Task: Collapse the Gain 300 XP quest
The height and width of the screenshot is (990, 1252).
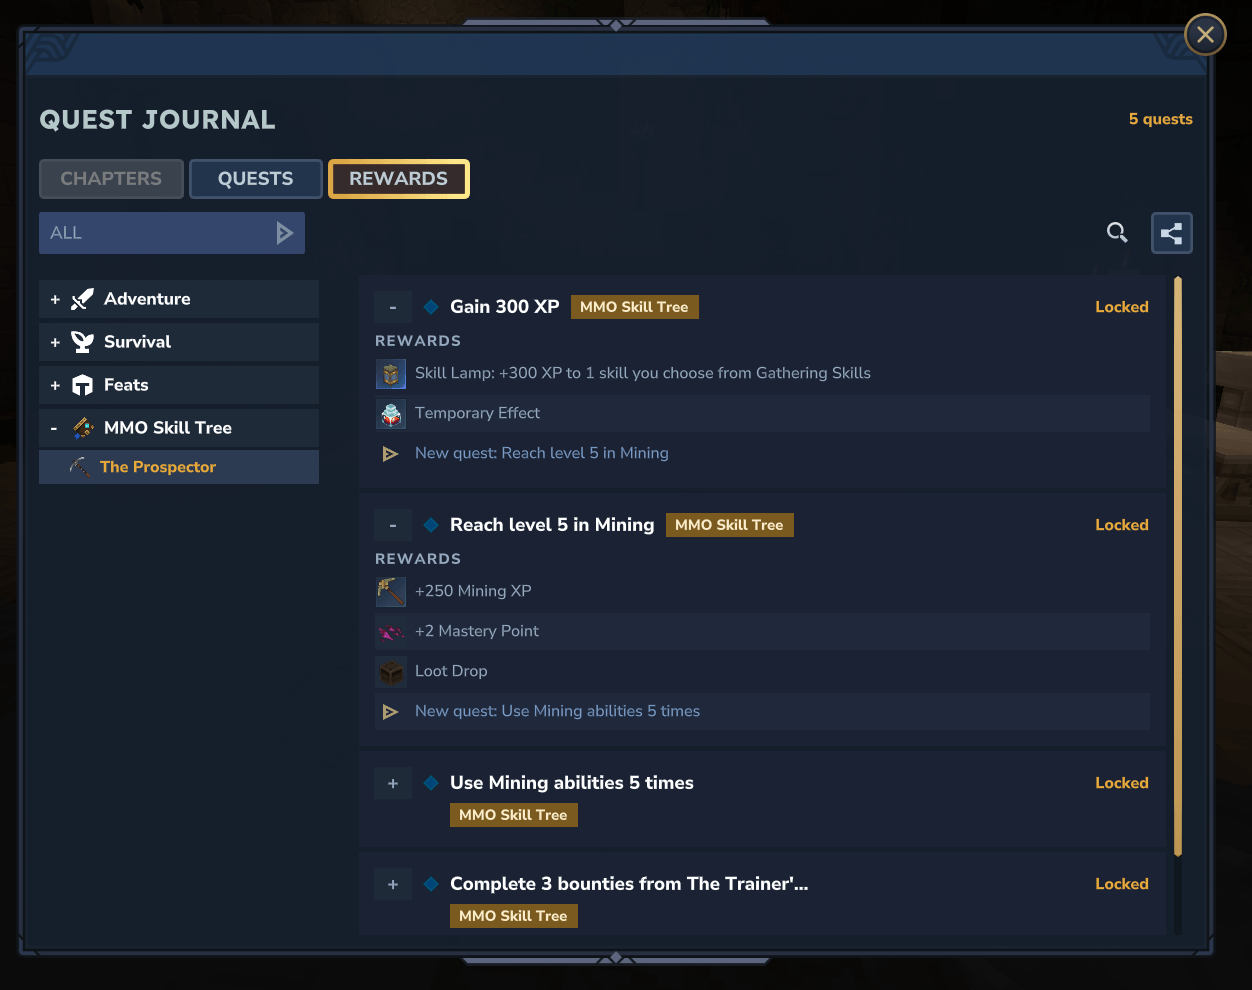Action: 393,307
